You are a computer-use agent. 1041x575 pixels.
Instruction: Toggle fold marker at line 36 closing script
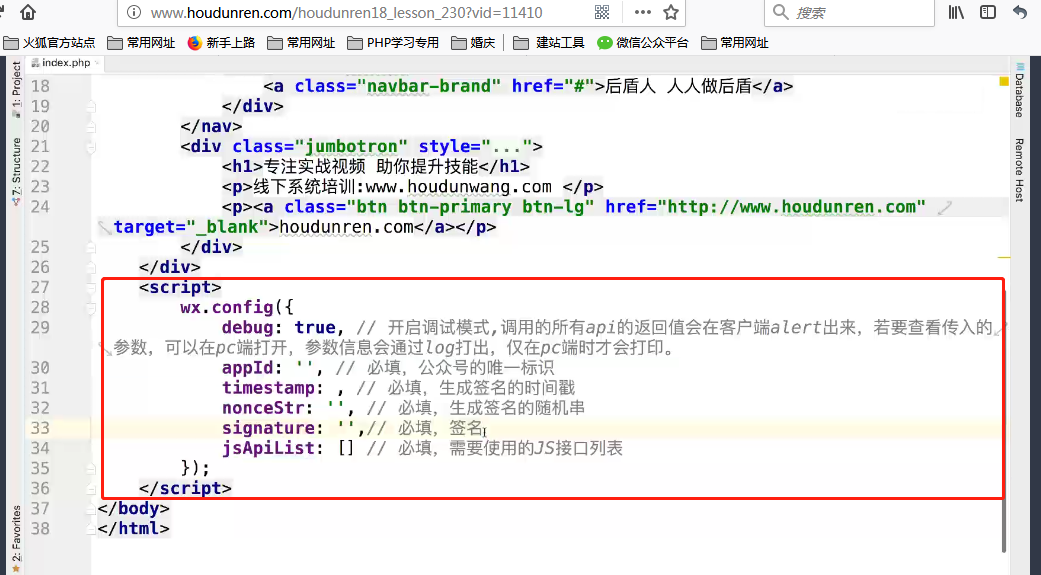pos(91,489)
